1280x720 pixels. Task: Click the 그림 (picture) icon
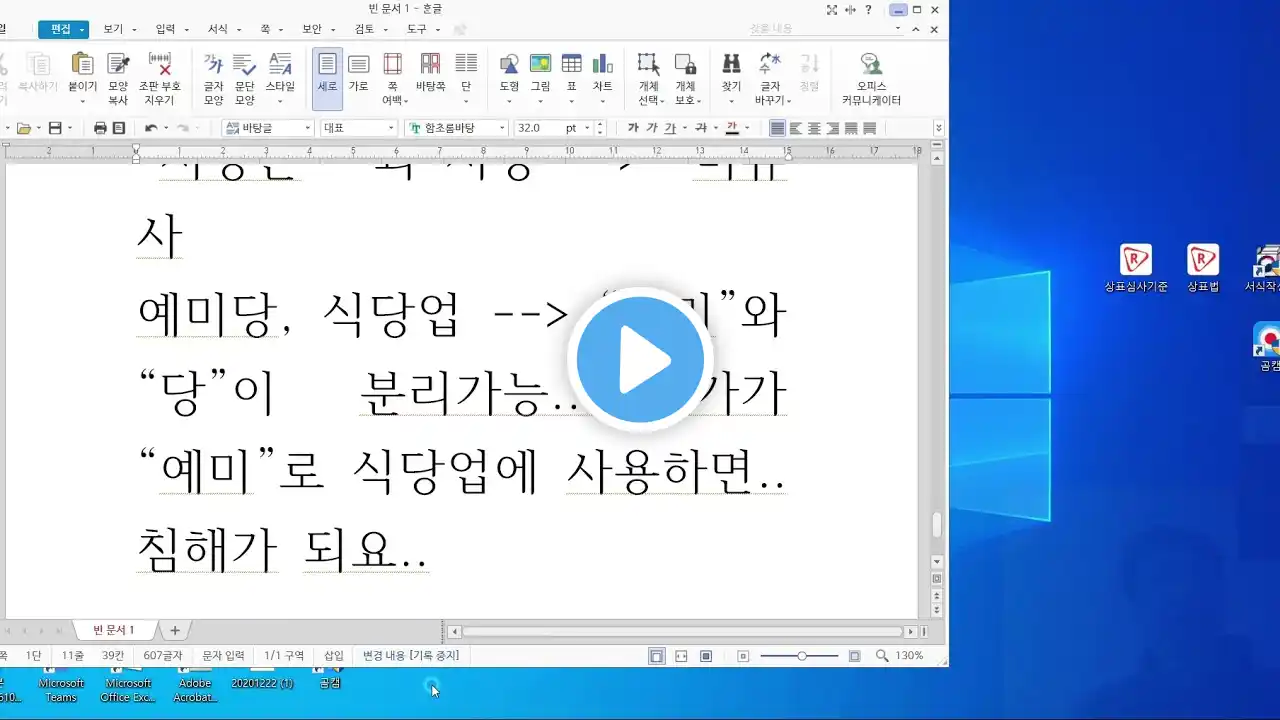(540, 64)
